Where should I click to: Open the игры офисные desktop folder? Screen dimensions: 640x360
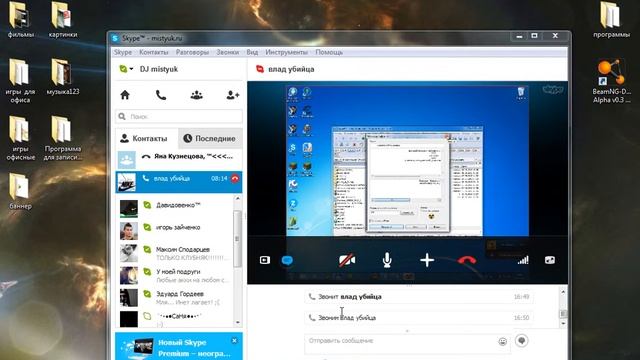pyautogui.click(x=20, y=138)
